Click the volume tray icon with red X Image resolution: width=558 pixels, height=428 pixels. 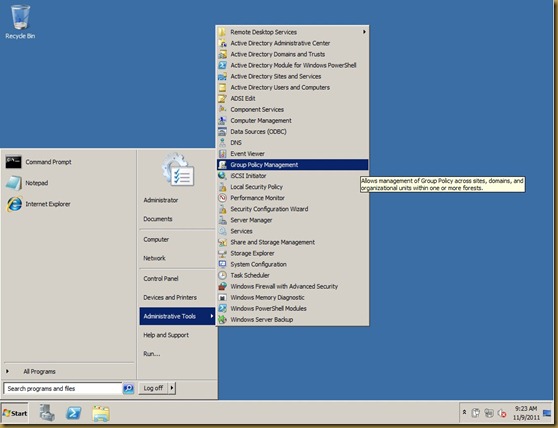502,413
